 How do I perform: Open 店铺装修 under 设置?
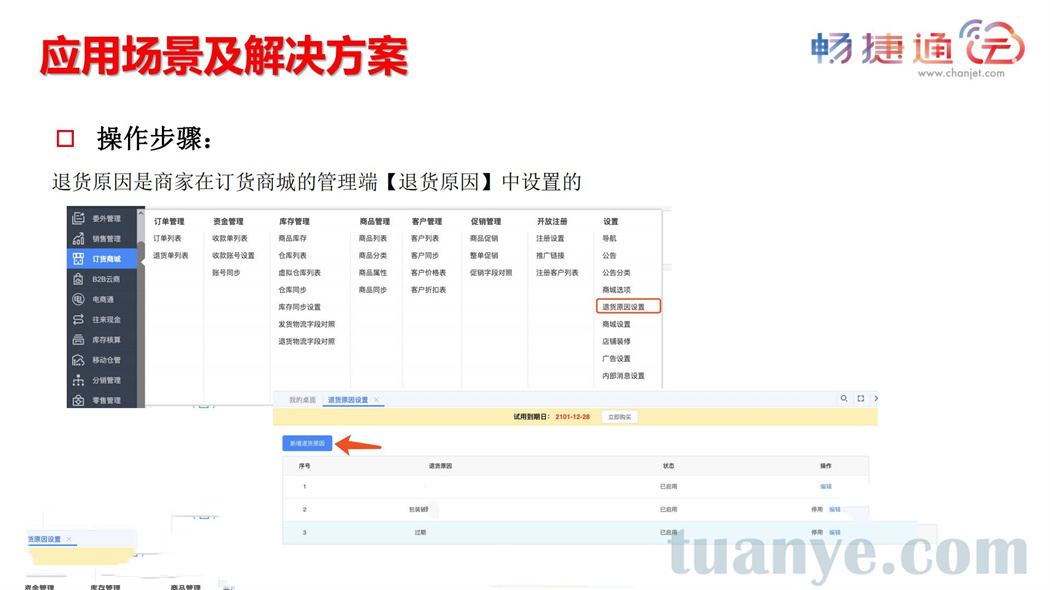click(x=616, y=342)
